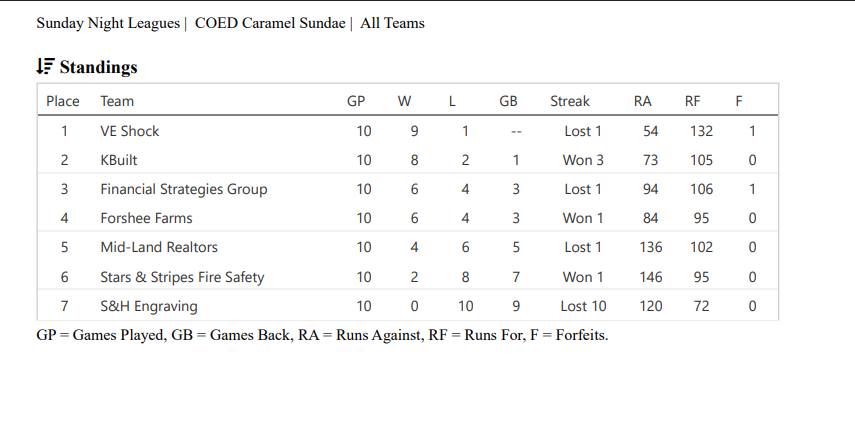Select the S&H Engraving team name
This screenshot has width=855, height=444.
coord(149,306)
